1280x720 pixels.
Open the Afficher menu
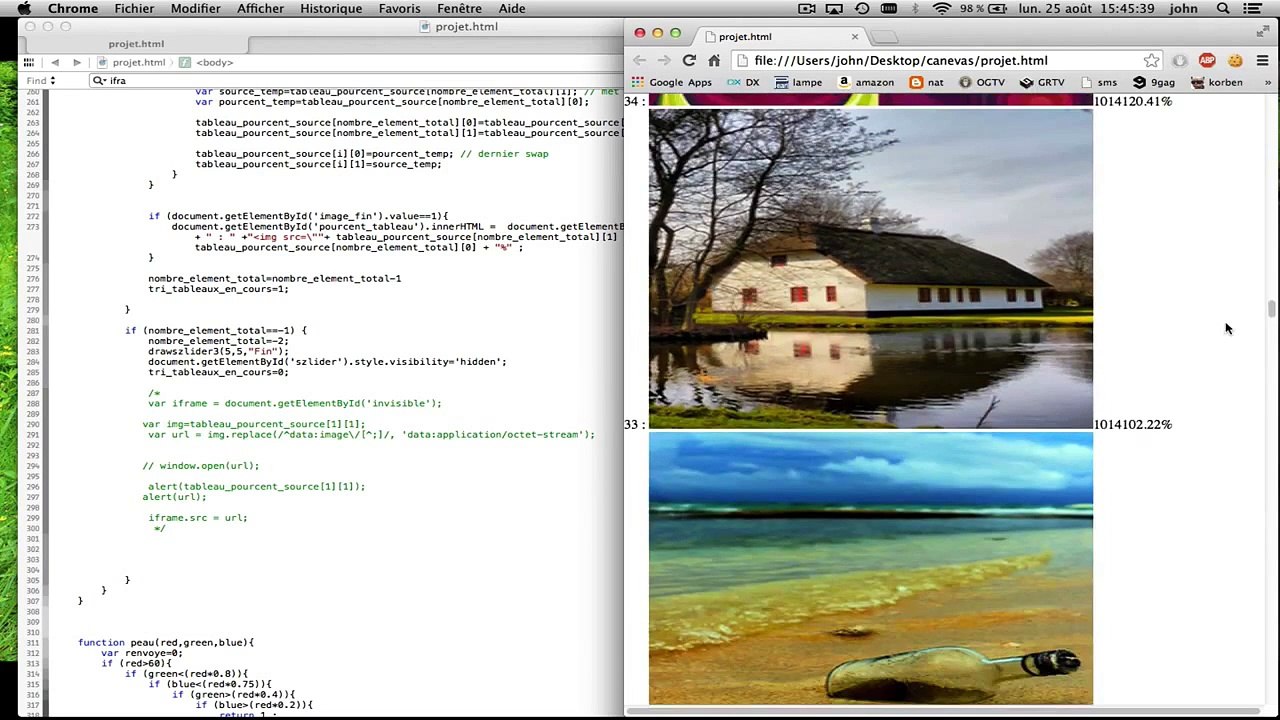pyautogui.click(x=260, y=9)
